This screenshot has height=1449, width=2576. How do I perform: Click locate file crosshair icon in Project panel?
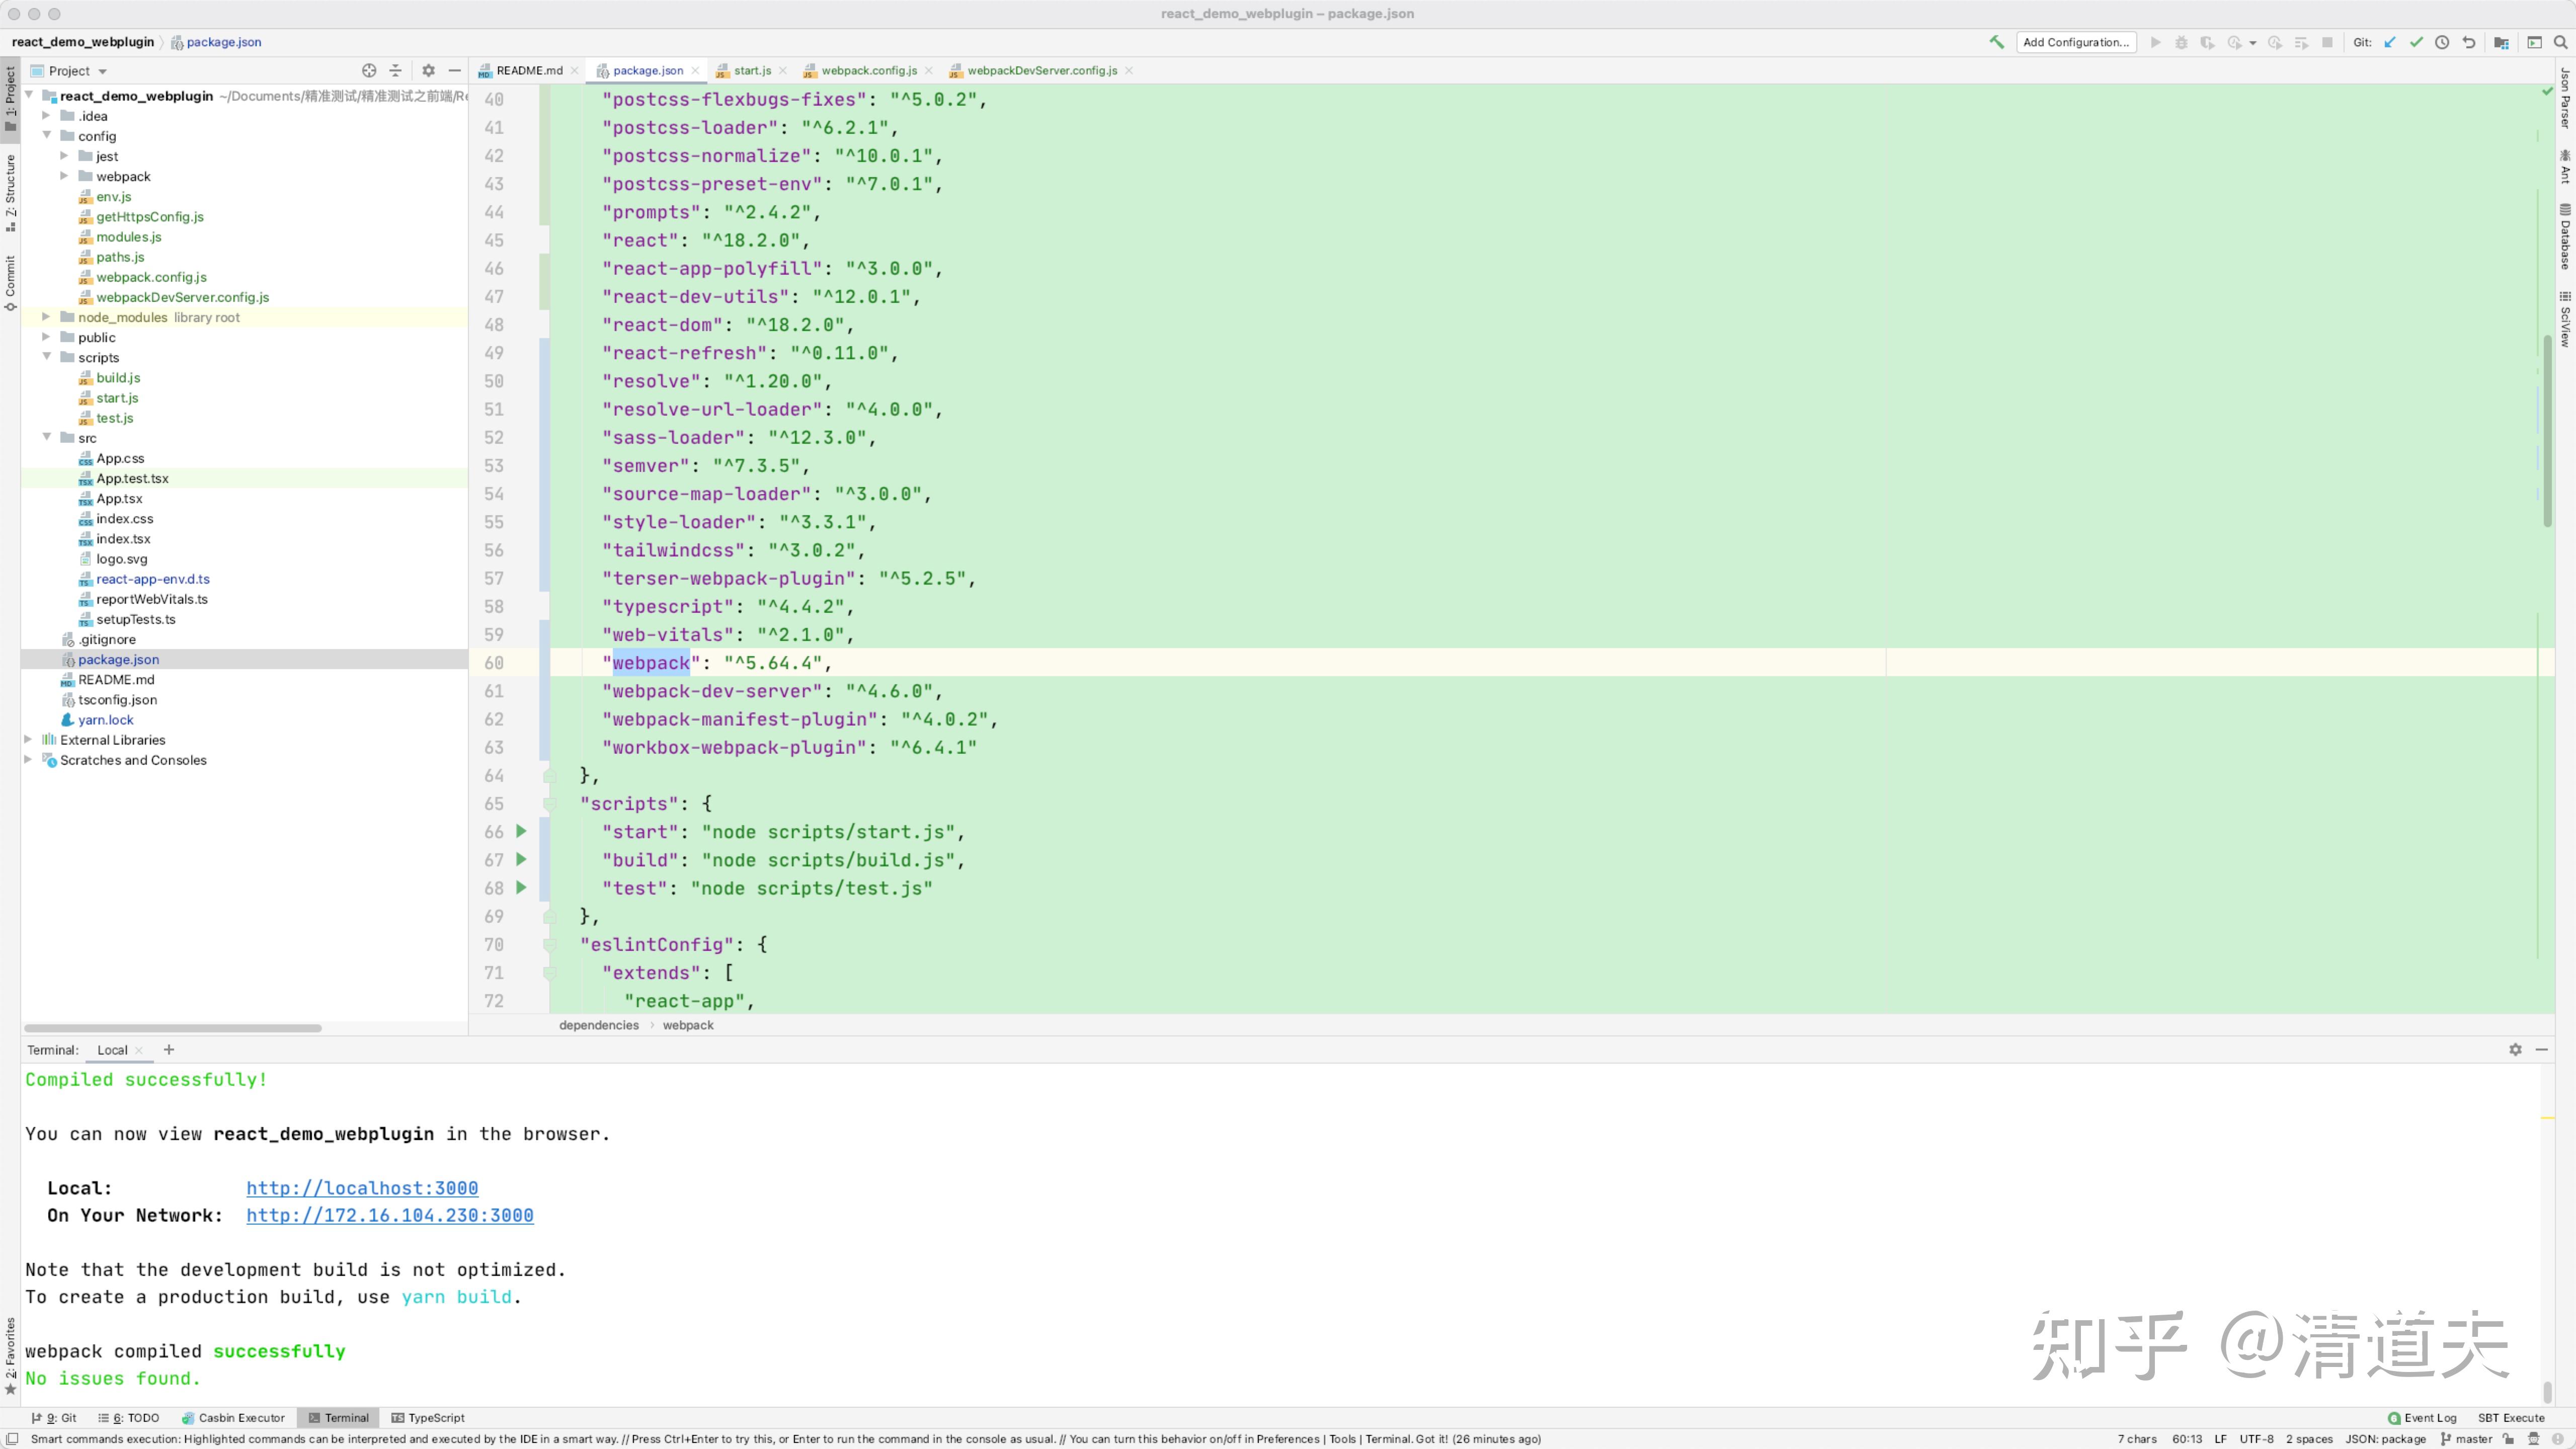369,70
